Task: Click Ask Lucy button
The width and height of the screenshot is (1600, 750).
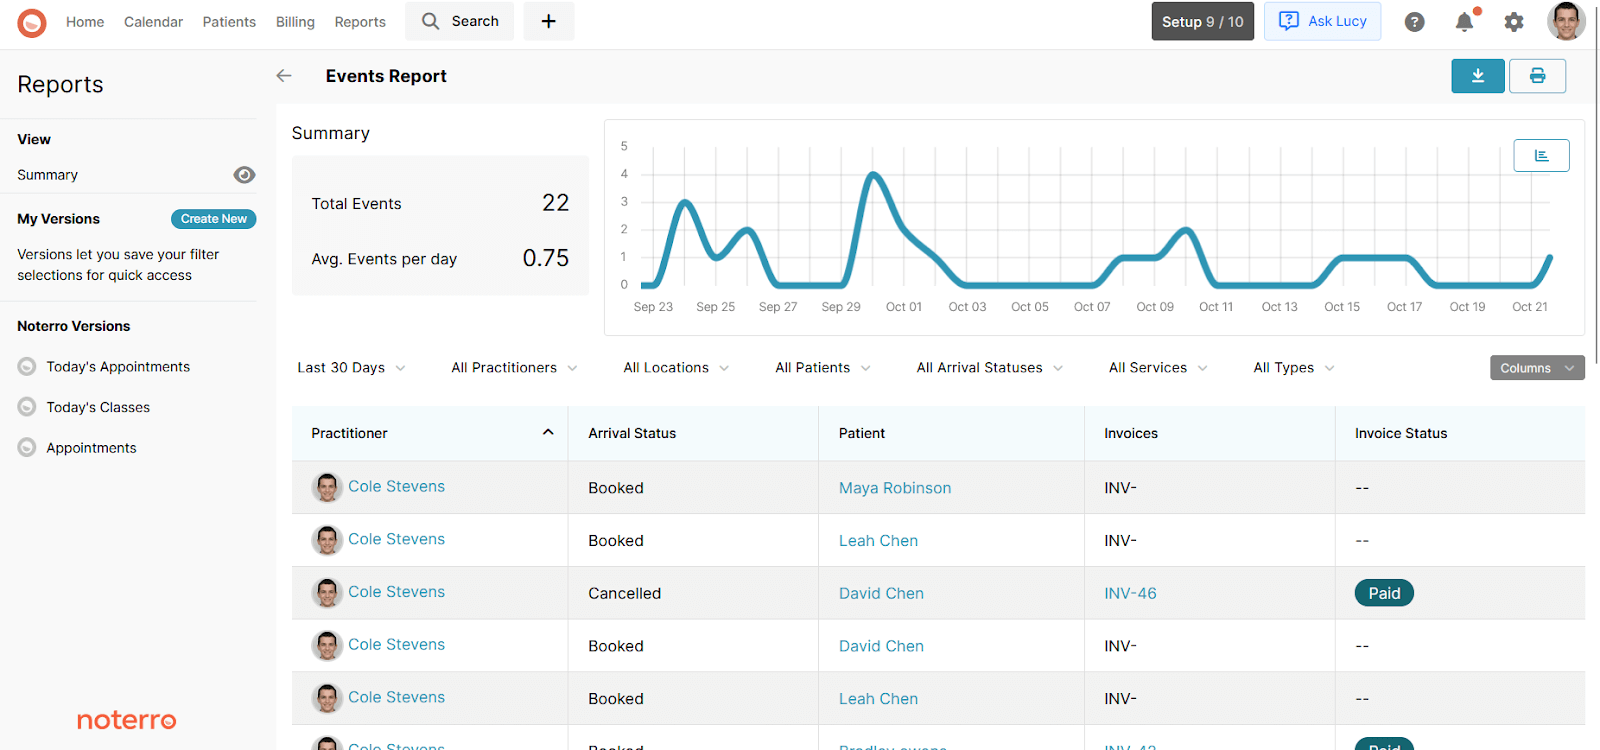Action: [x=1322, y=21]
